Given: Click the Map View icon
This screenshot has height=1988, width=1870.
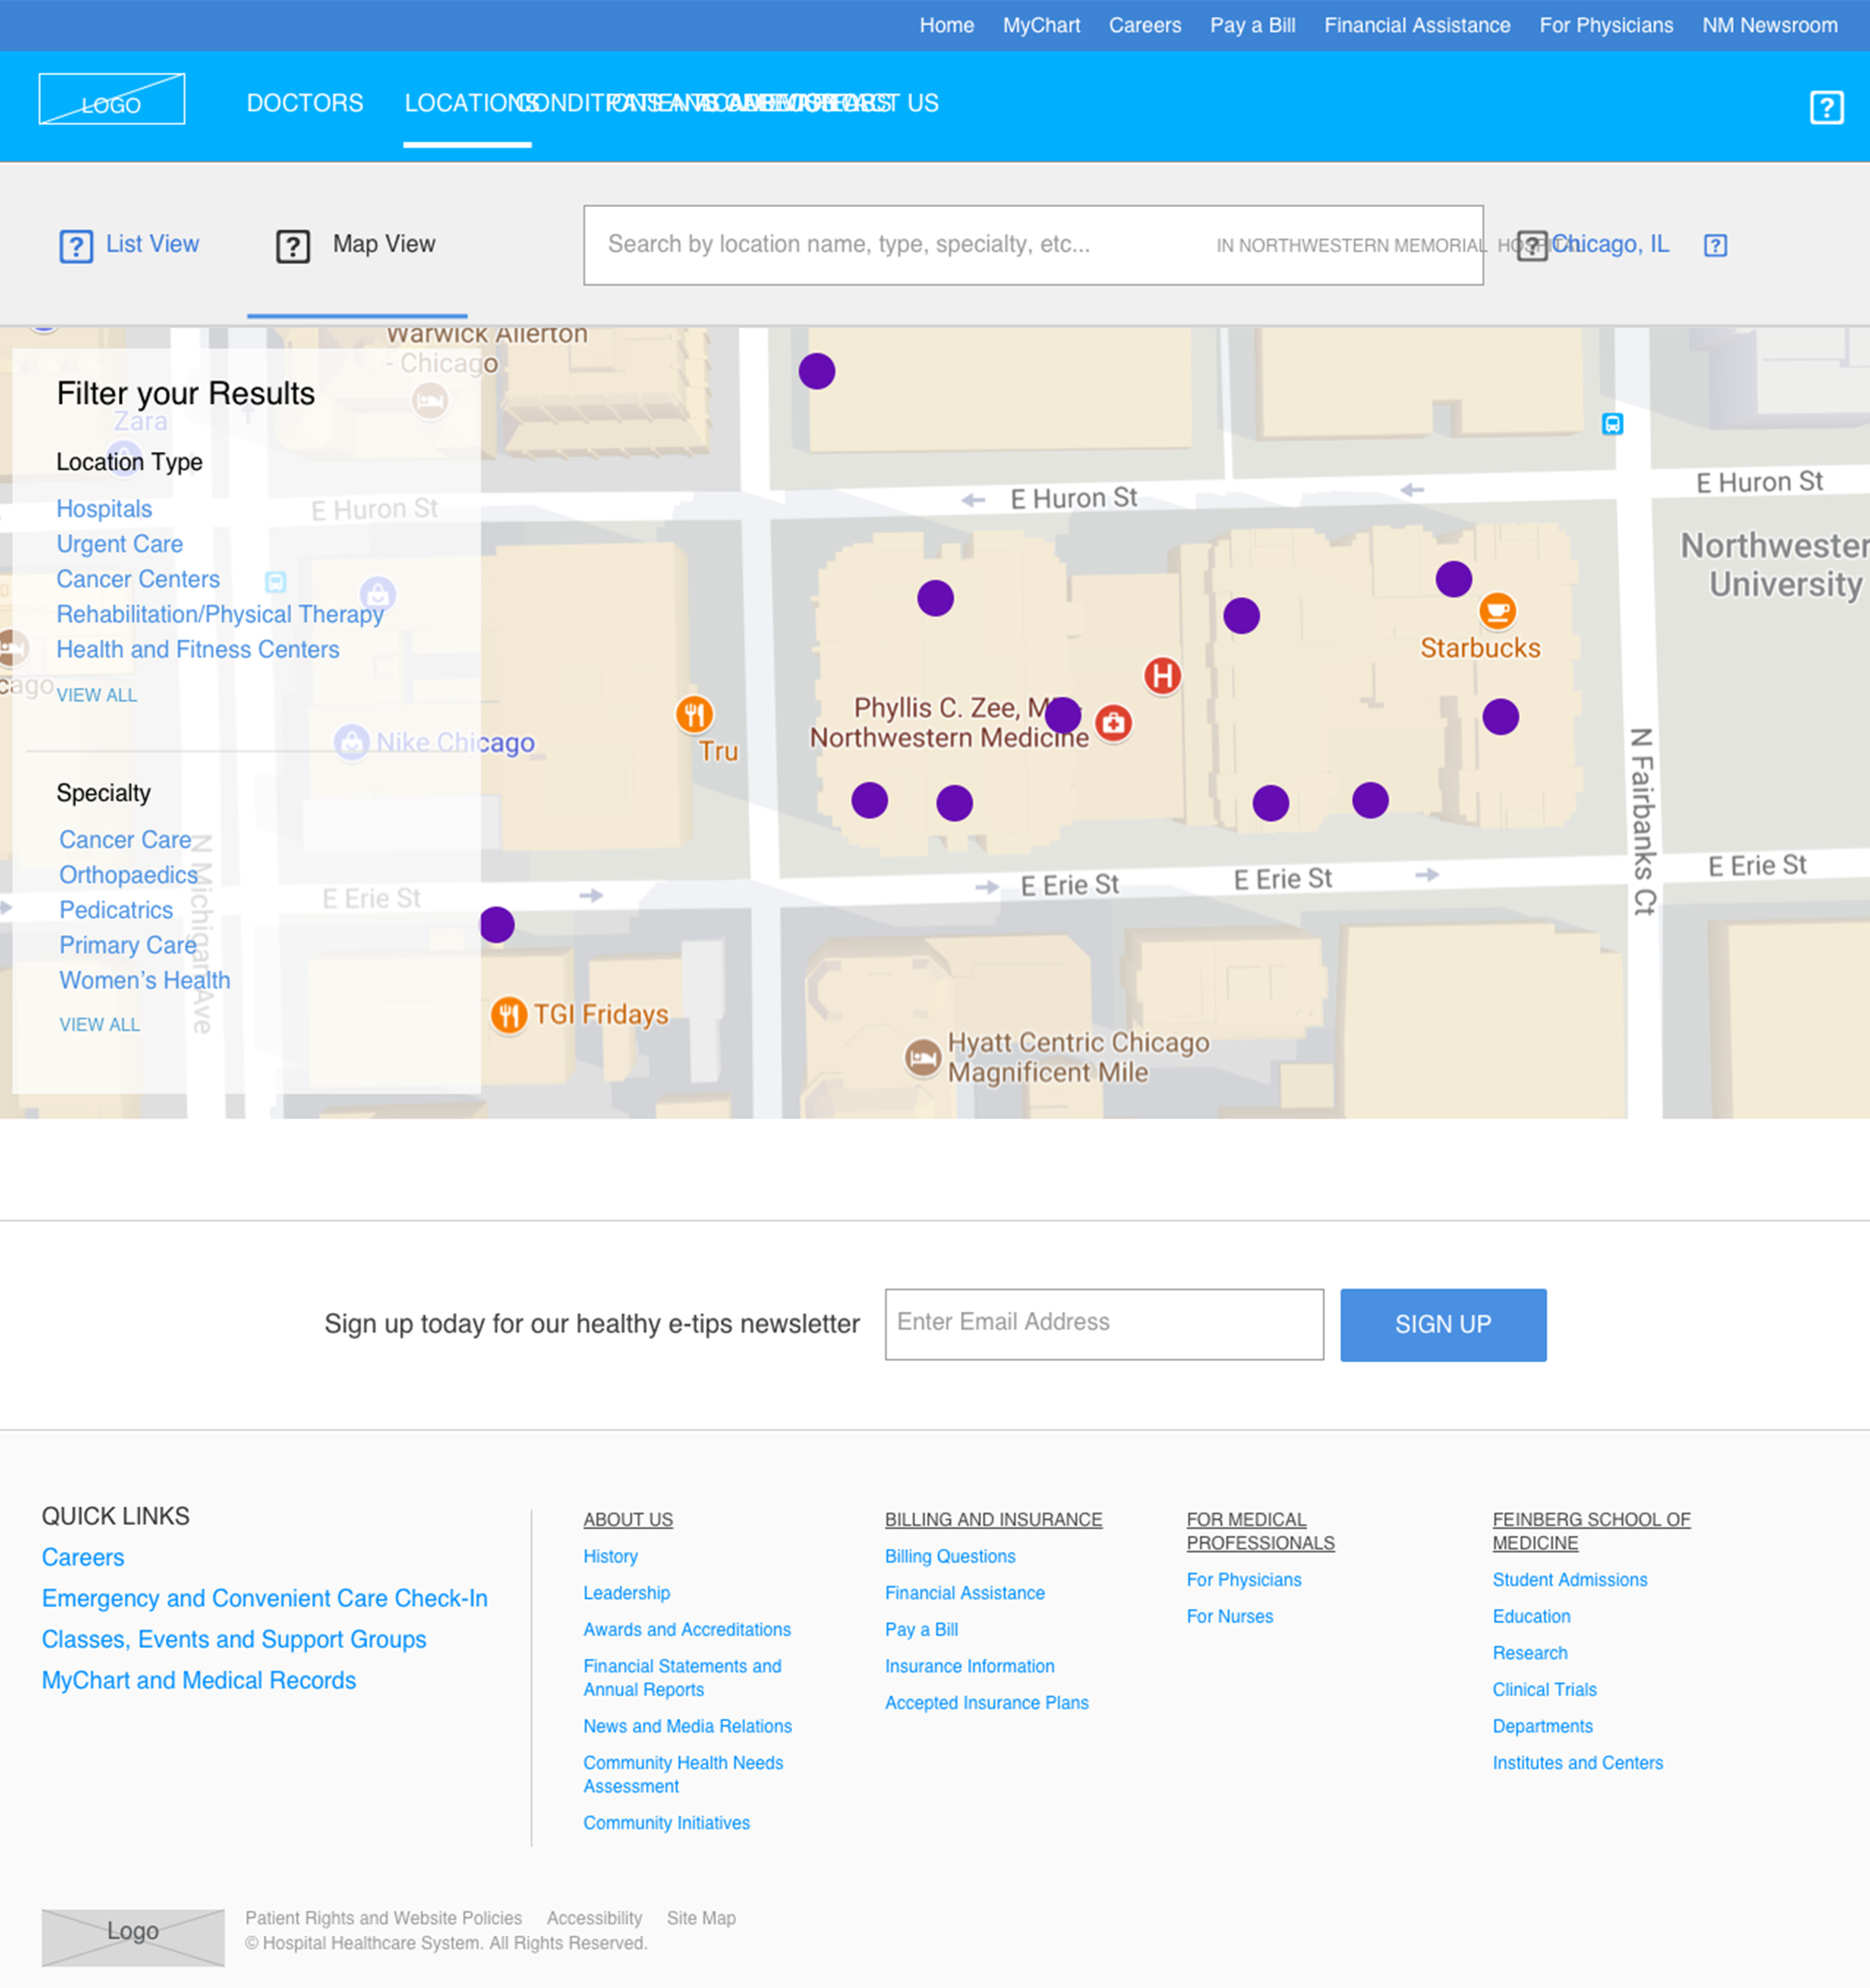Looking at the screenshot, I should [293, 246].
